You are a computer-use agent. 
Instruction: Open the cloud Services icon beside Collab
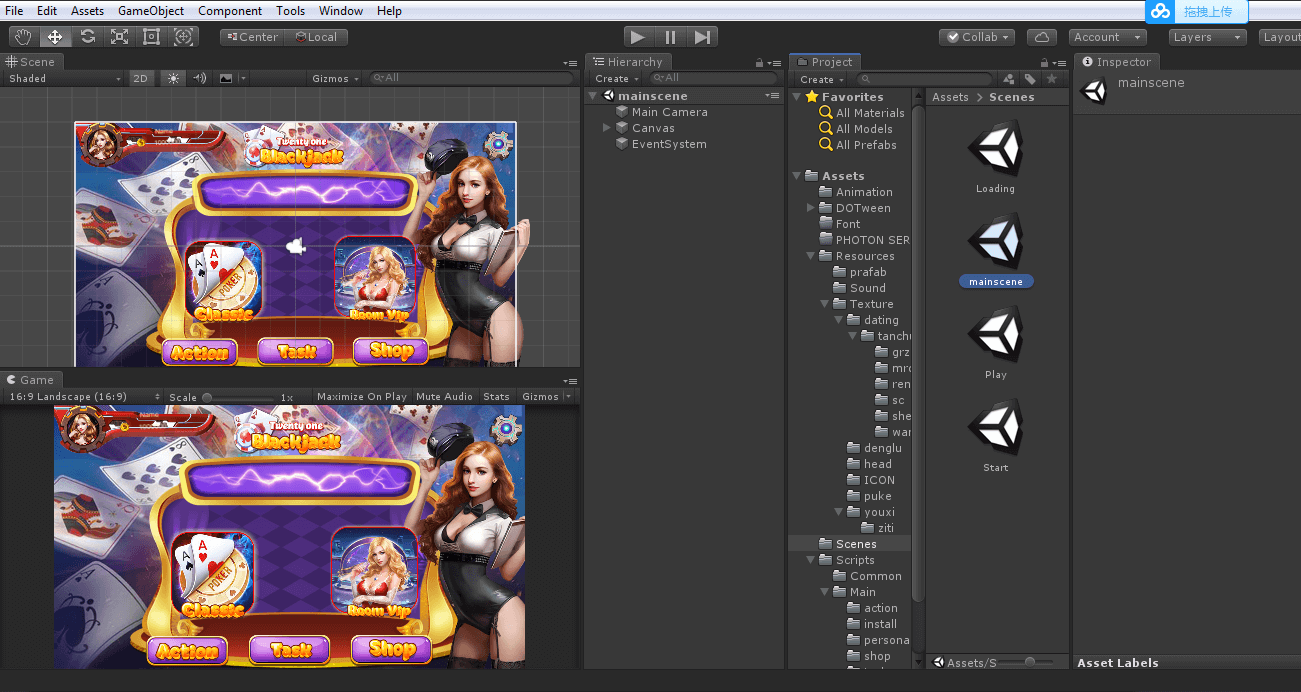pyautogui.click(x=1042, y=37)
